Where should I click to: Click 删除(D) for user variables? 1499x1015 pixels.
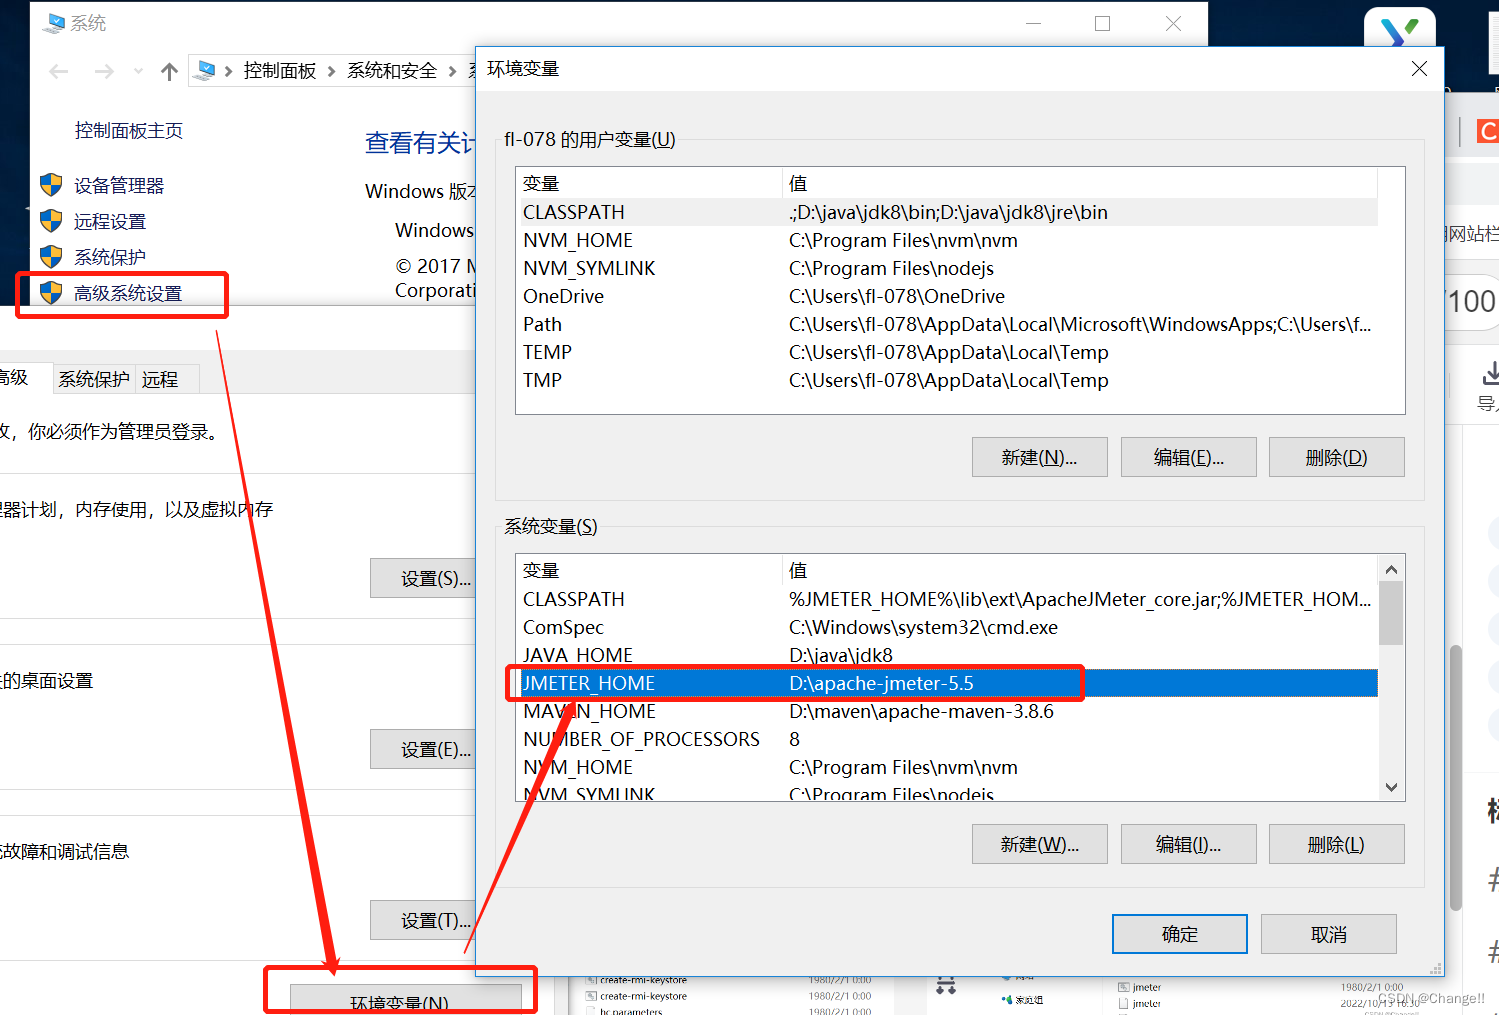pyautogui.click(x=1336, y=457)
